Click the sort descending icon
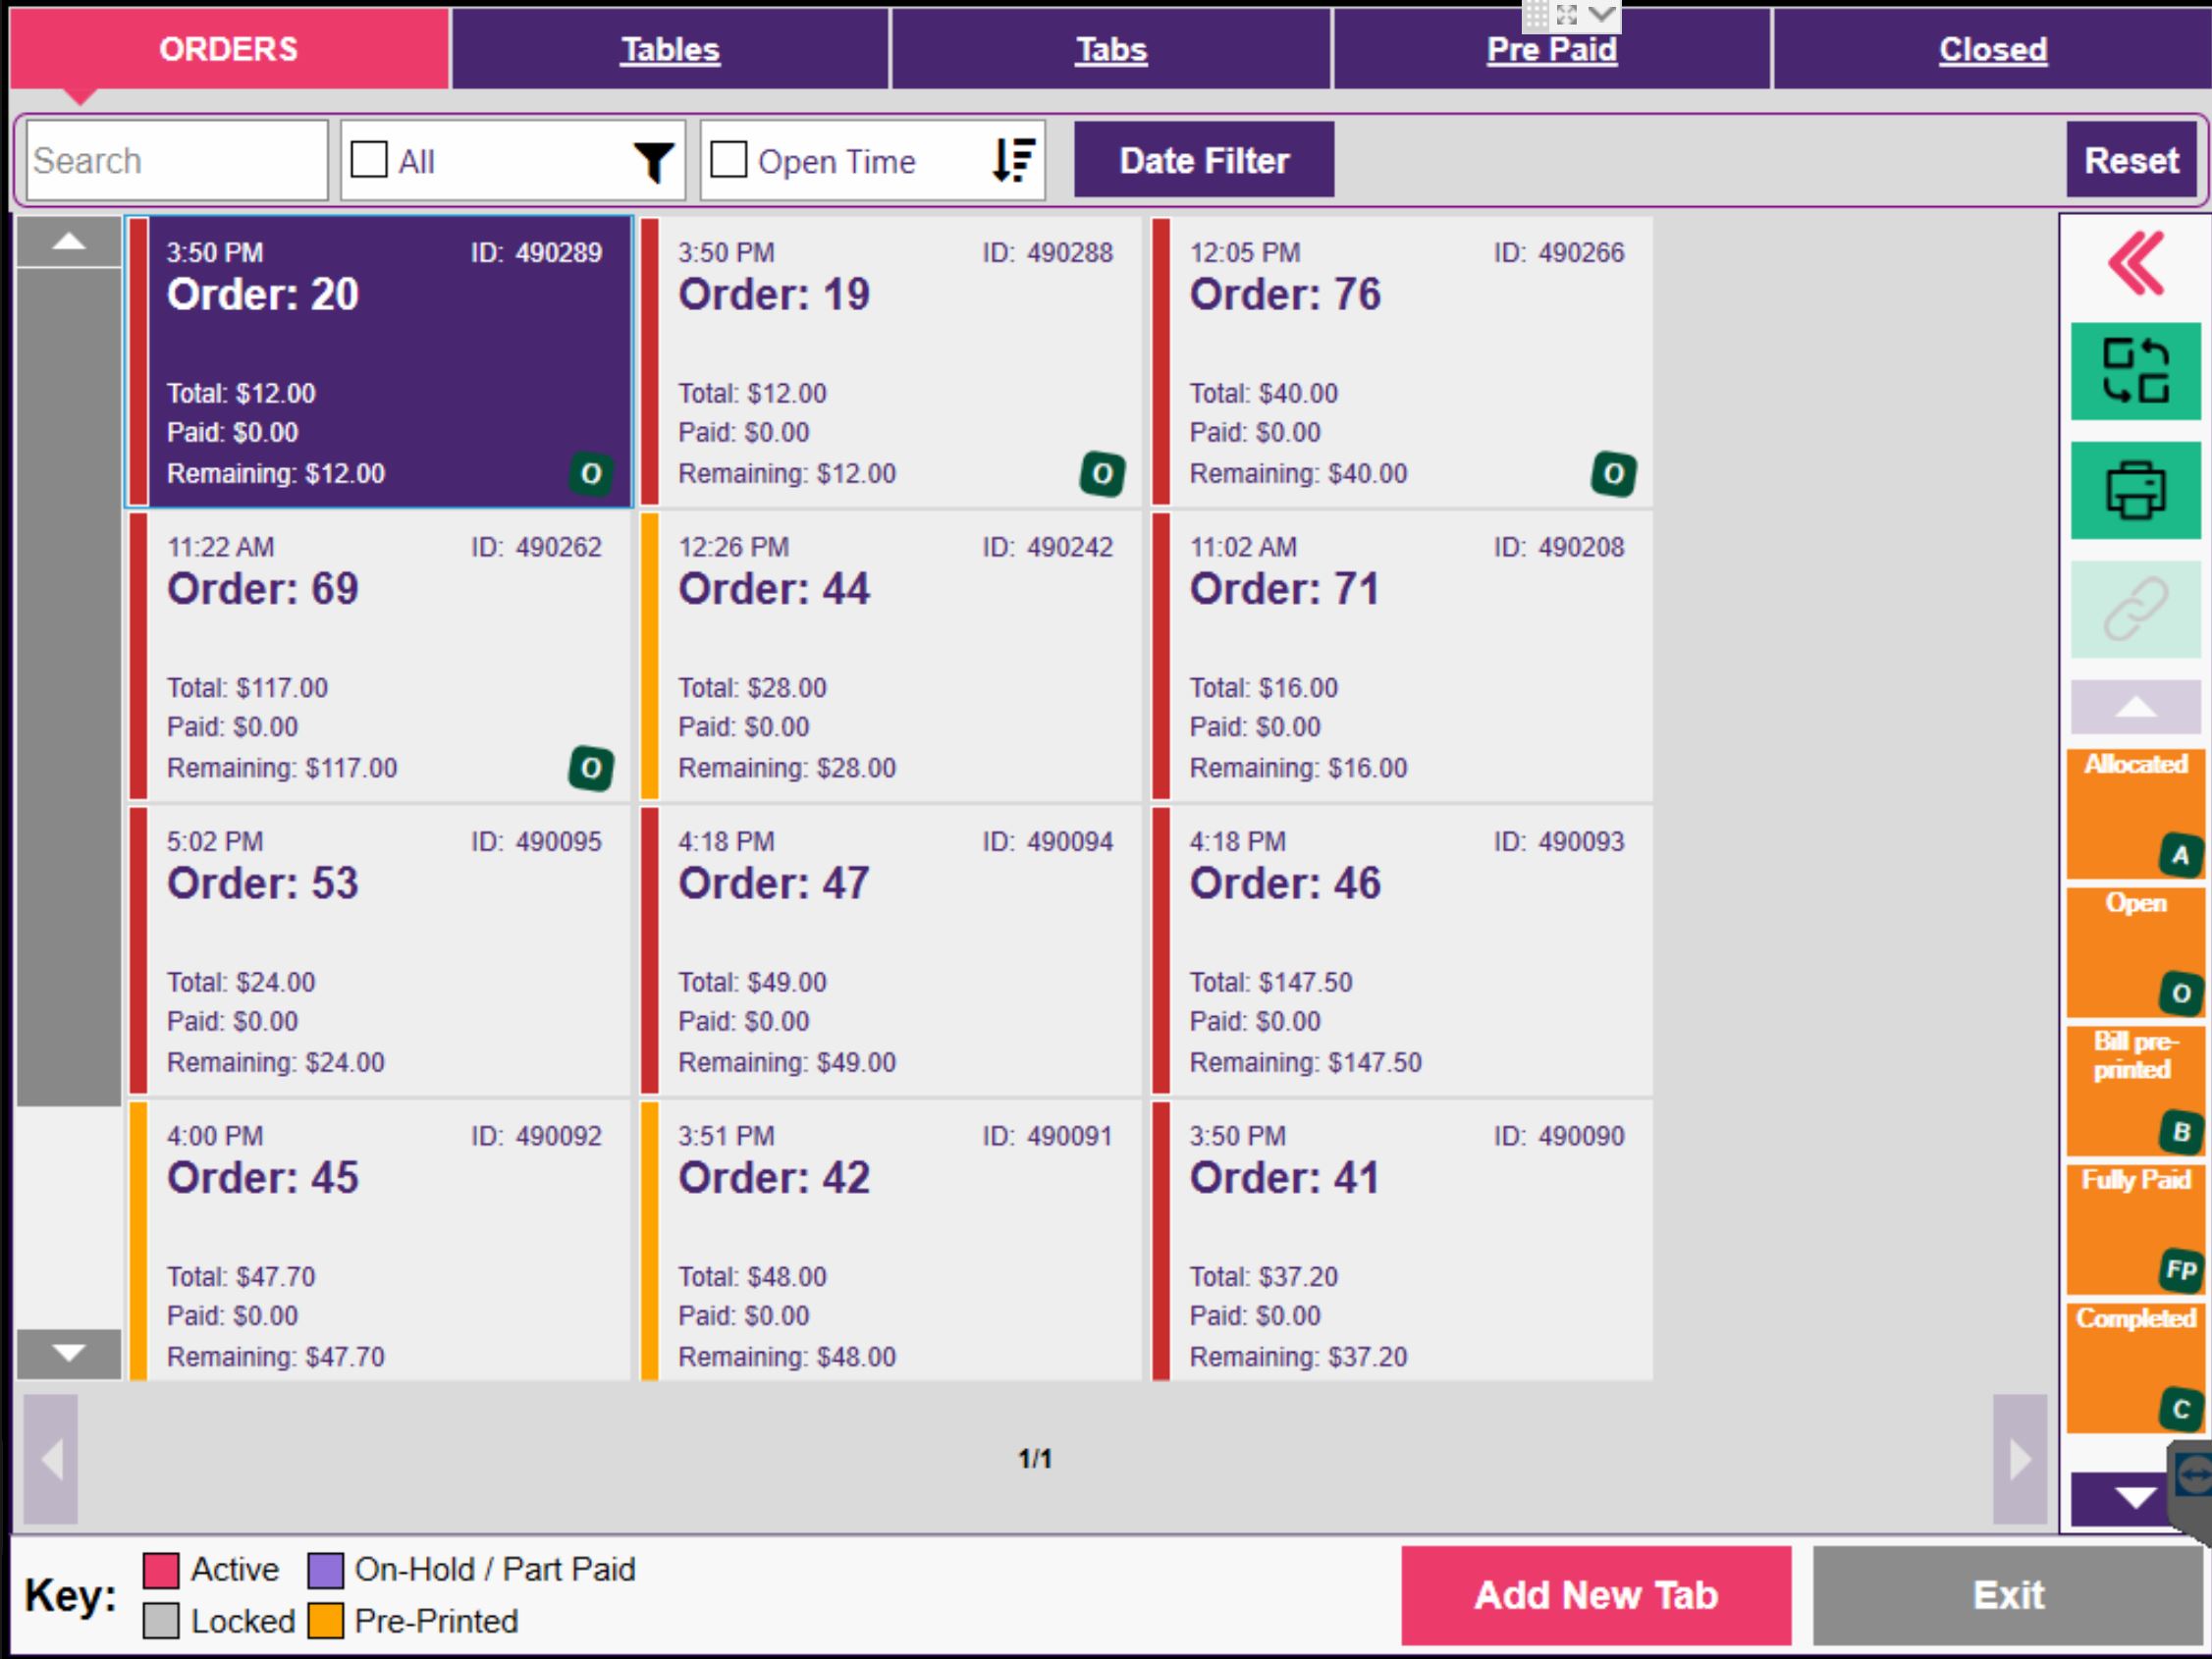 pos(1013,160)
